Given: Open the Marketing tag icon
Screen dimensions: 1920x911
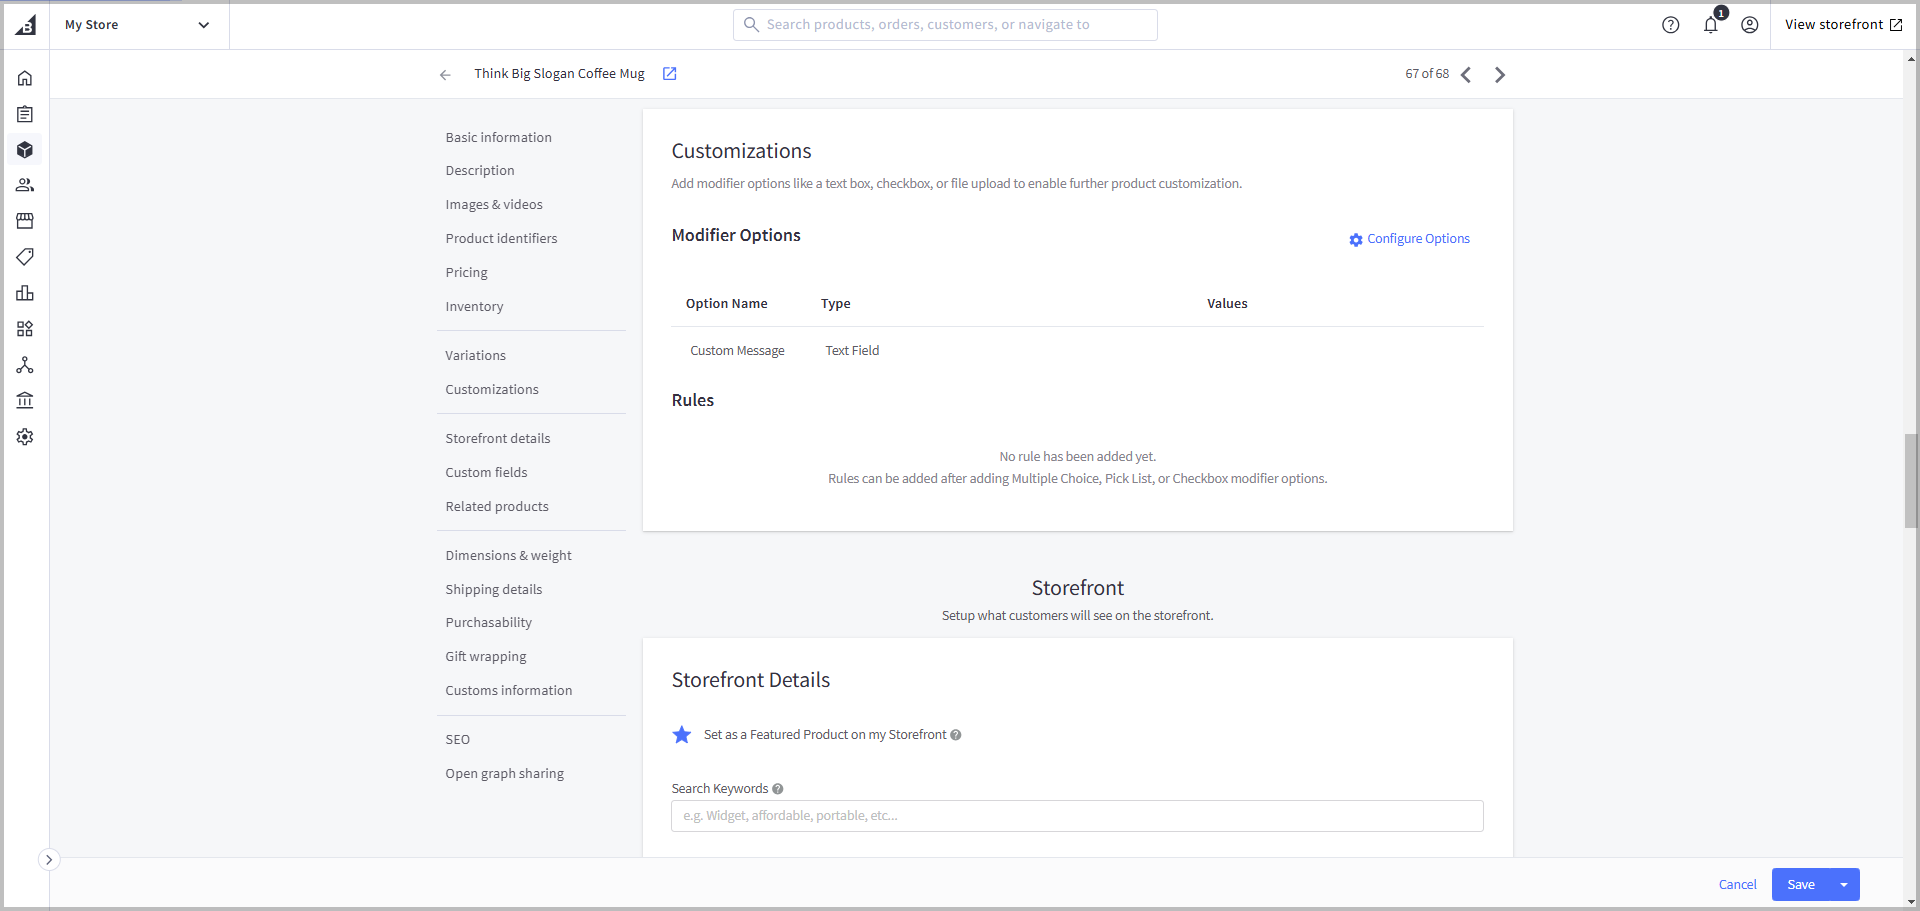Looking at the screenshot, I should [x=25, y=257].
